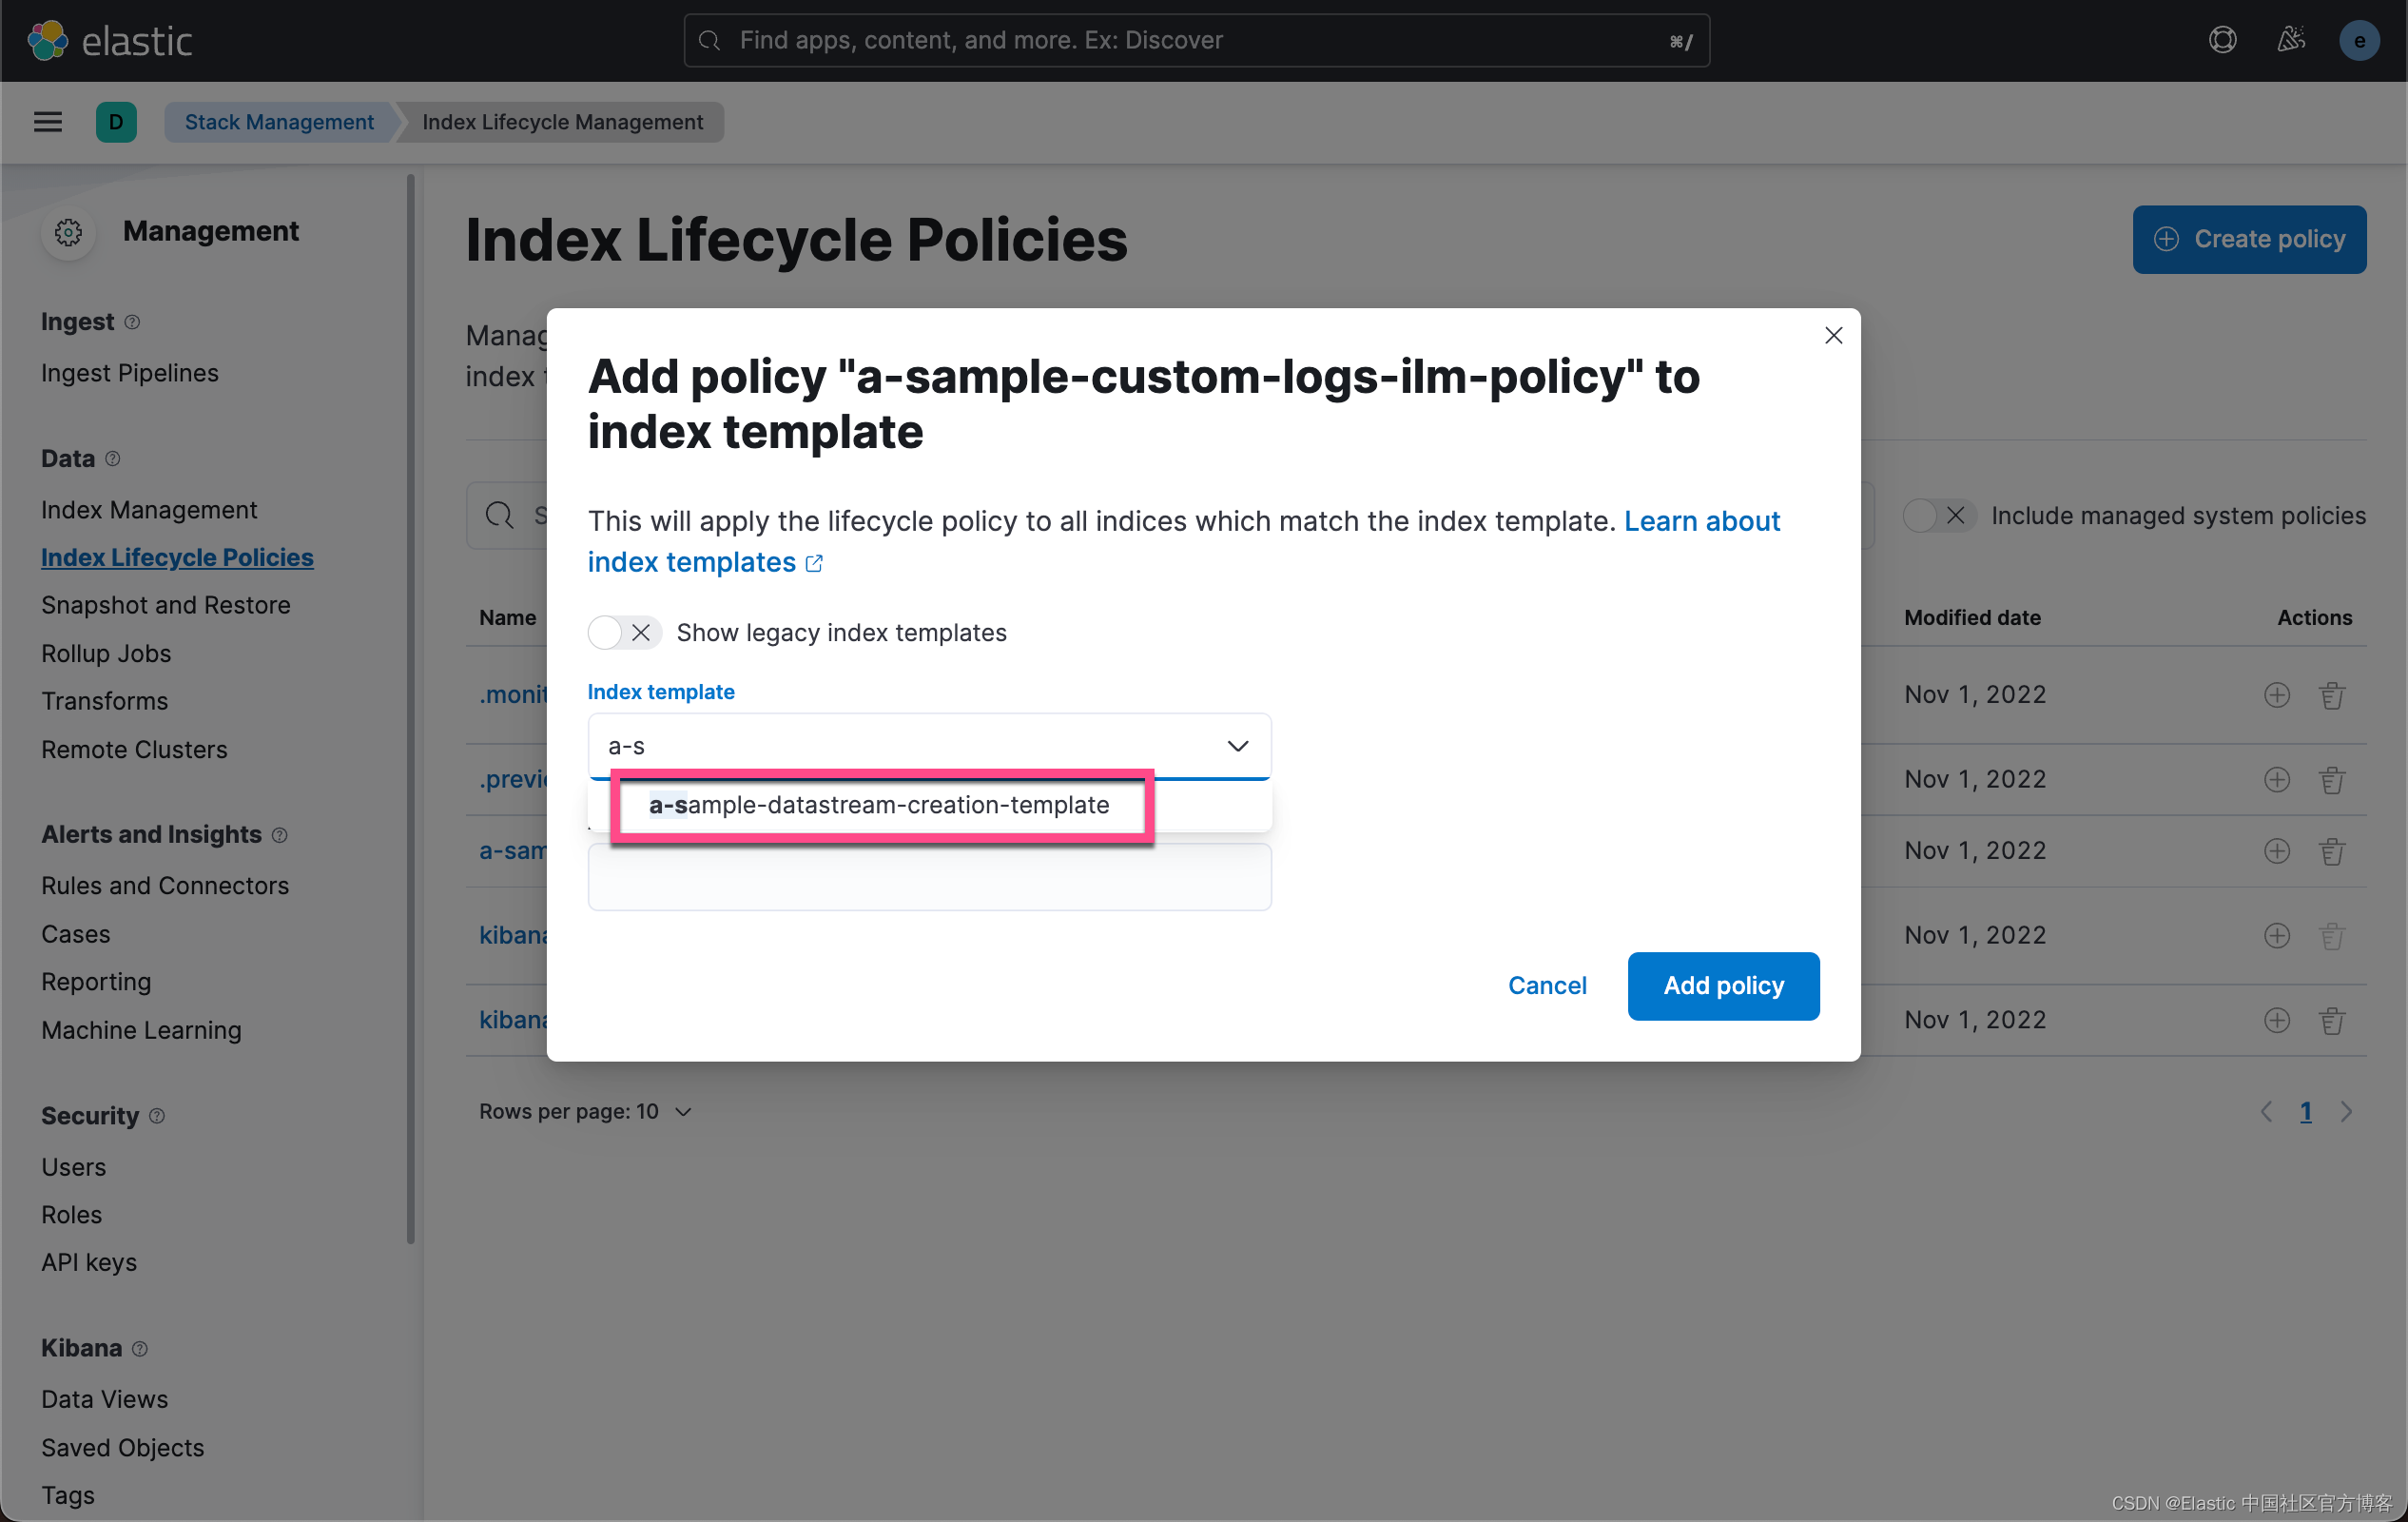Screen dimensions: 2408x1522
Task: Click the green D space avatar
Action: [116, 122]
